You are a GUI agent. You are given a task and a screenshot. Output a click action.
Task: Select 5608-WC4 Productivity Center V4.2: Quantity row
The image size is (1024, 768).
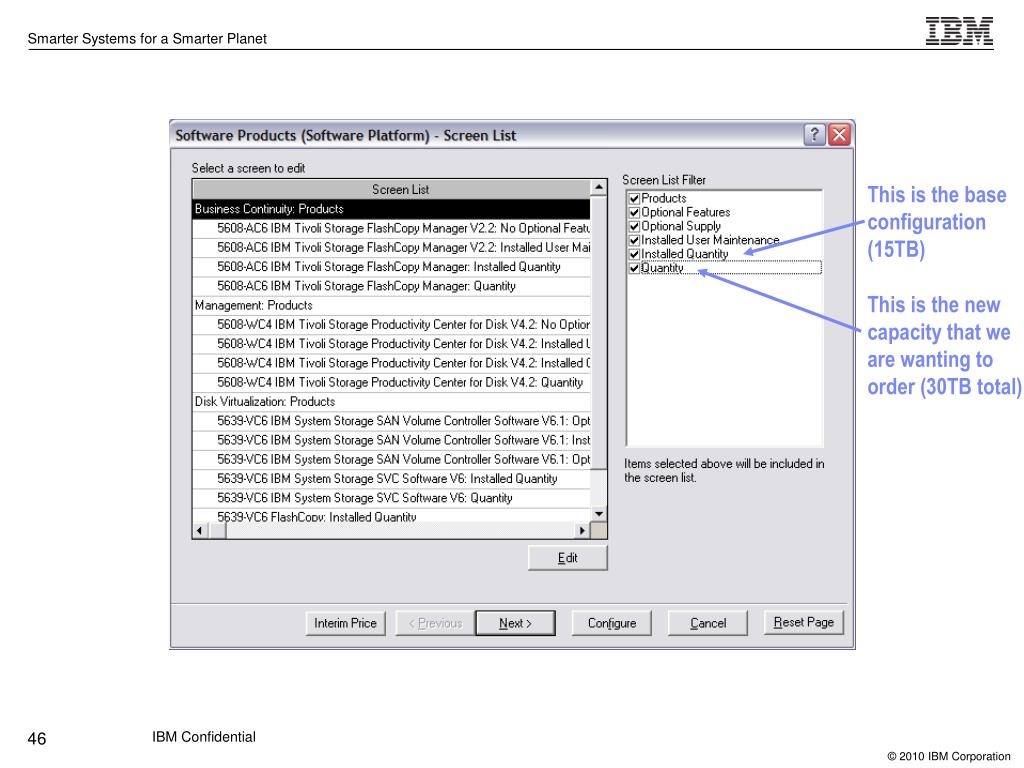tap(391, 383)
